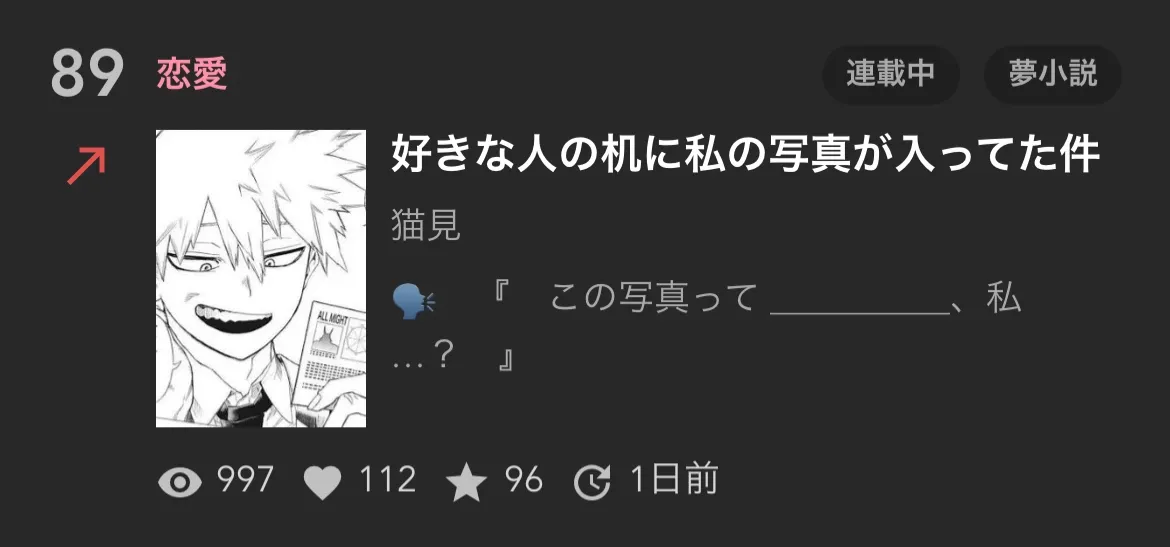Image resolution: width=1170 pixels, height=547 pixels.
Task: Click the description text この写真って
Action: pos(653,298)
